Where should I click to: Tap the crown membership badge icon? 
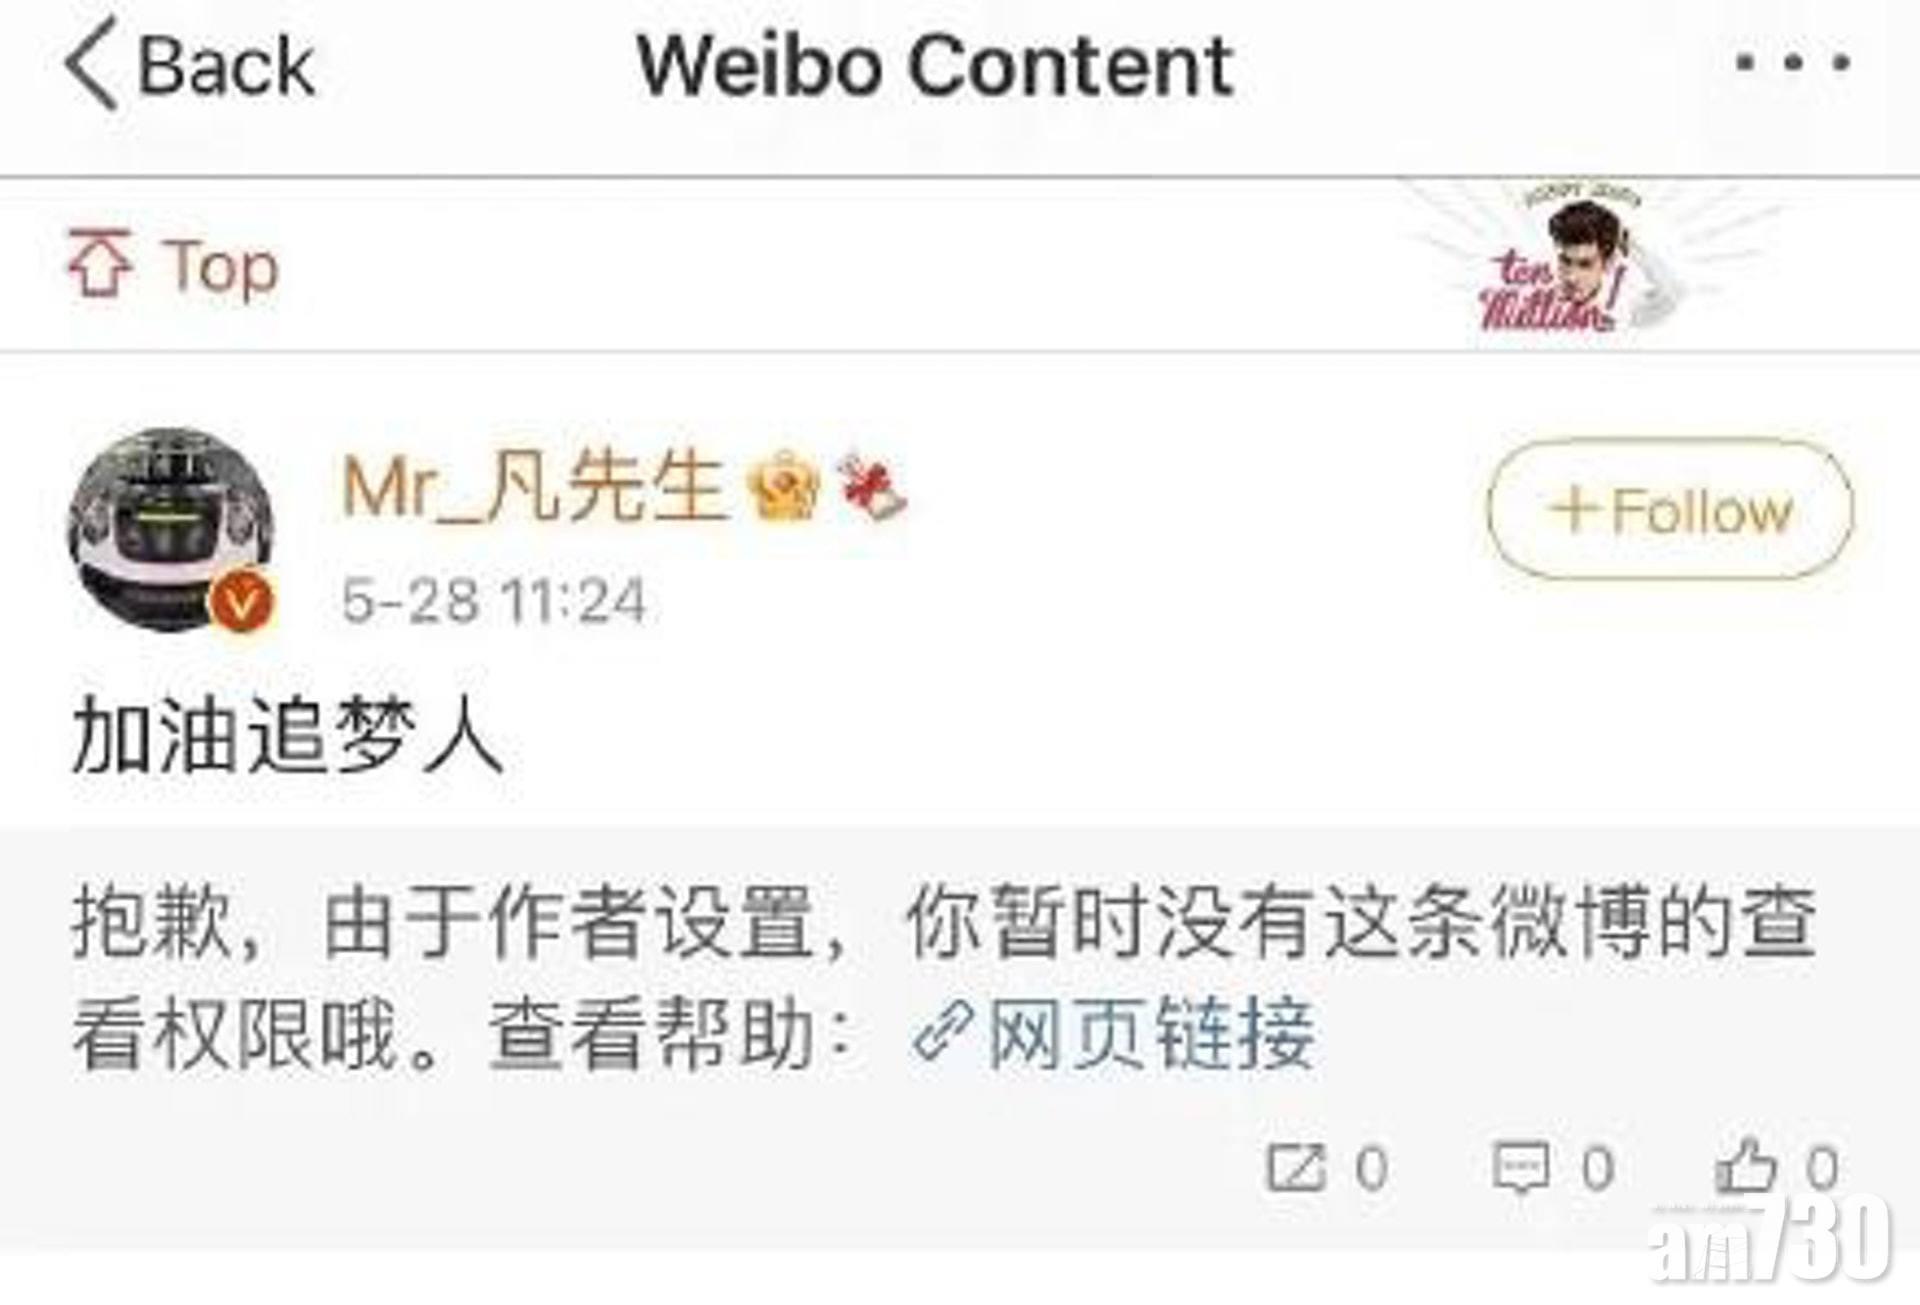783,488
